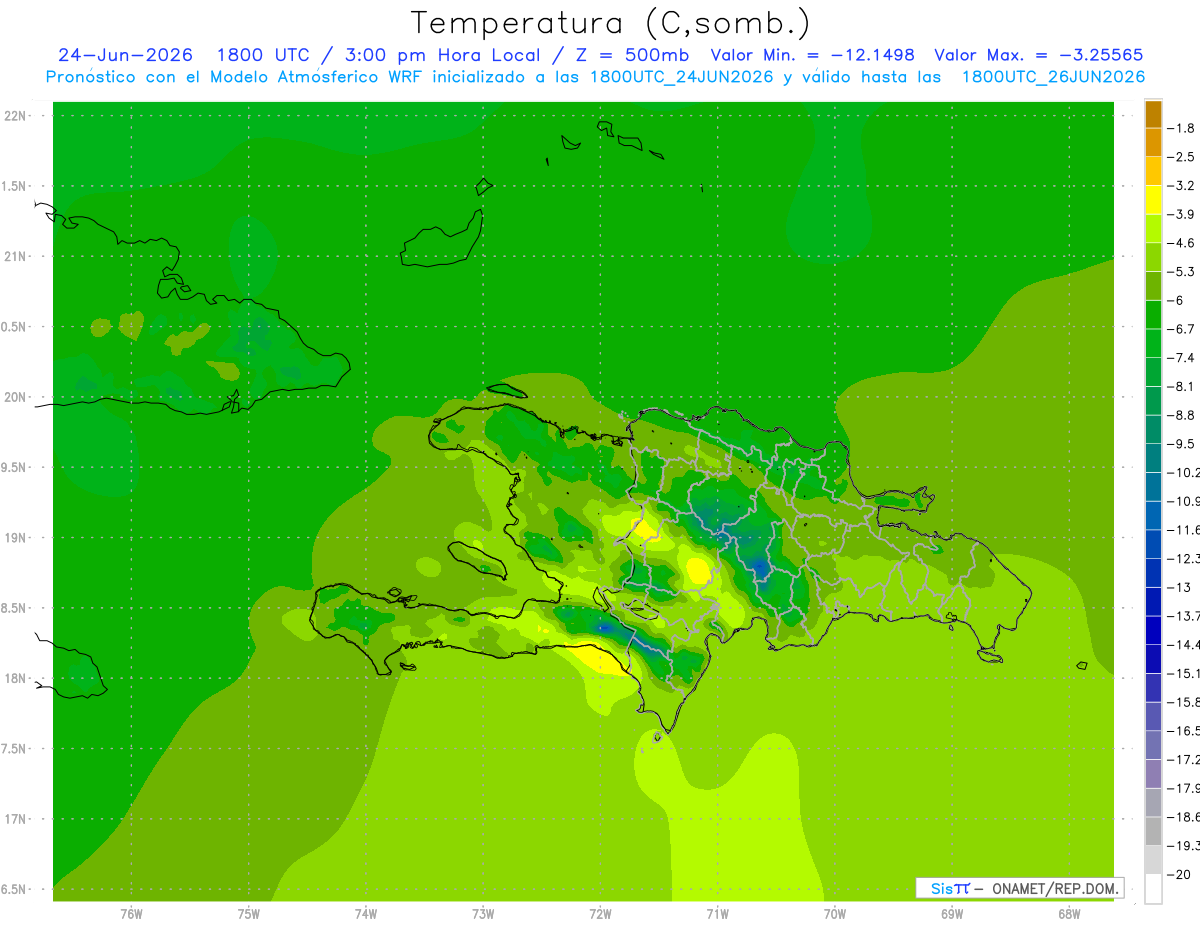
Task: Click the '-7.4' legend value
Action: coord(1181,358)
